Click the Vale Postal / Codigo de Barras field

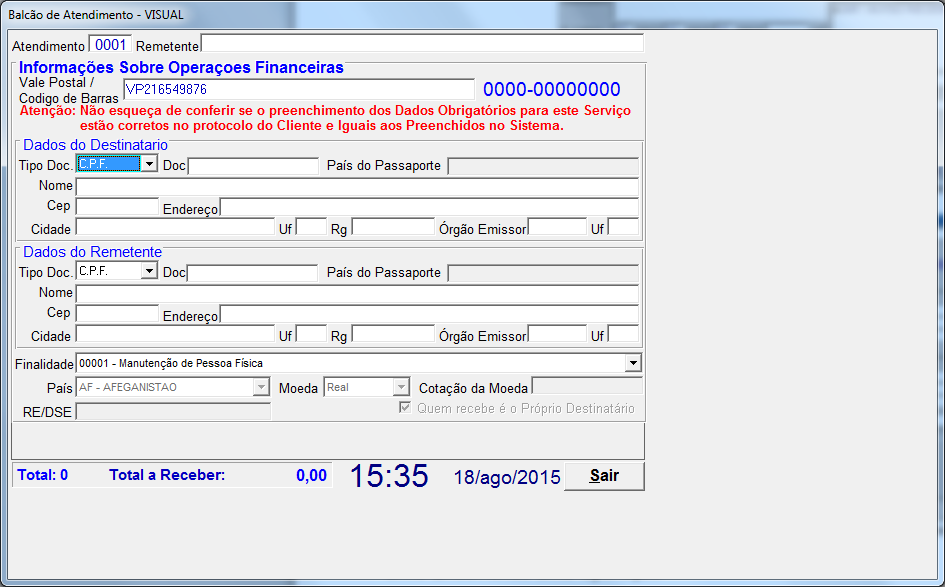(299, 89)
